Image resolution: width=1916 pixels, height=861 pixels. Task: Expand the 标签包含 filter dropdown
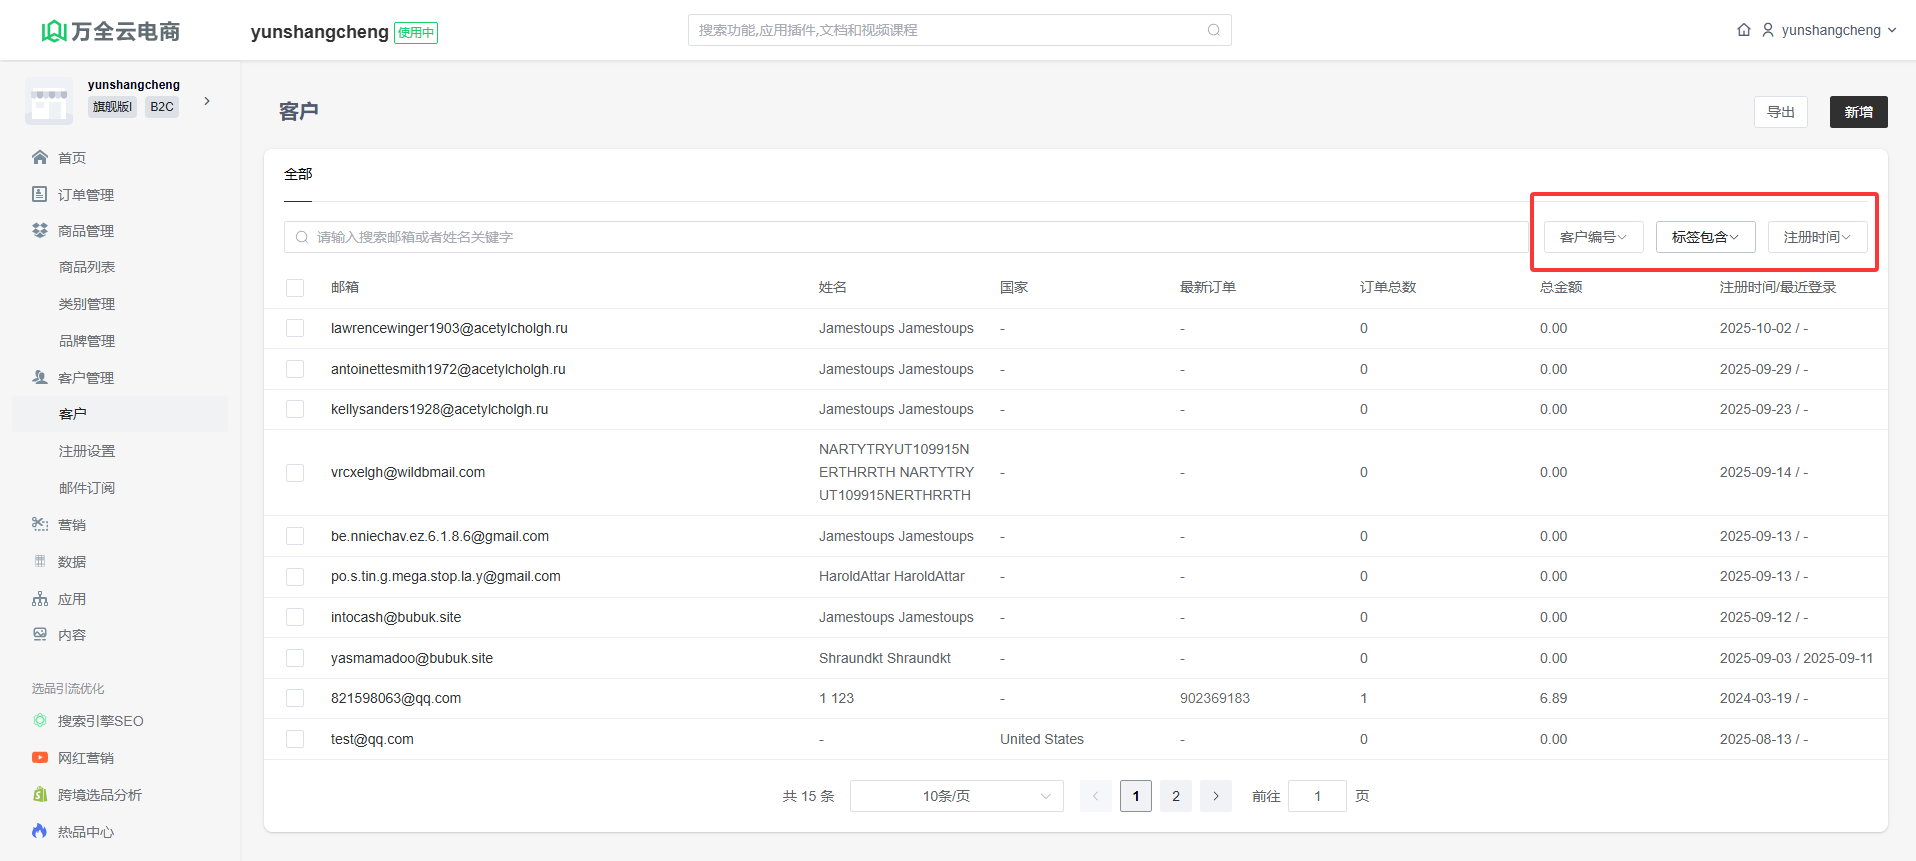[x=1705, y=237]
